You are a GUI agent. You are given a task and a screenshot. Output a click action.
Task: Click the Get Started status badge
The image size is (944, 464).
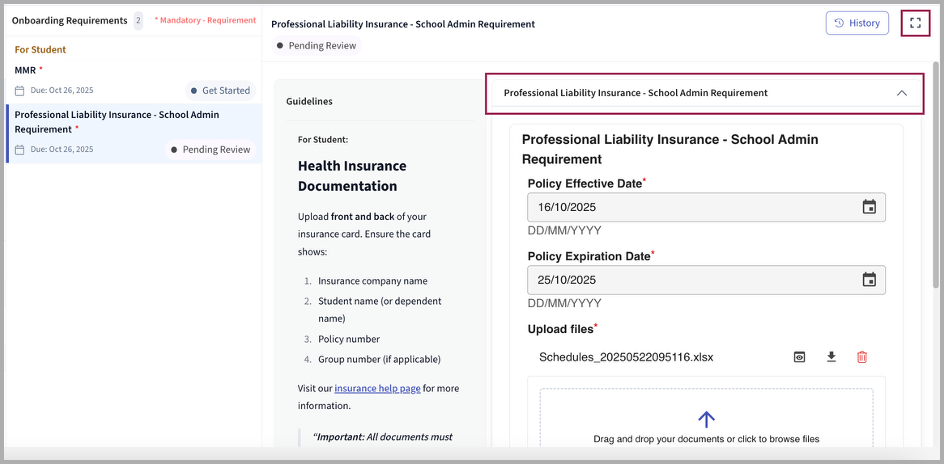220,90
